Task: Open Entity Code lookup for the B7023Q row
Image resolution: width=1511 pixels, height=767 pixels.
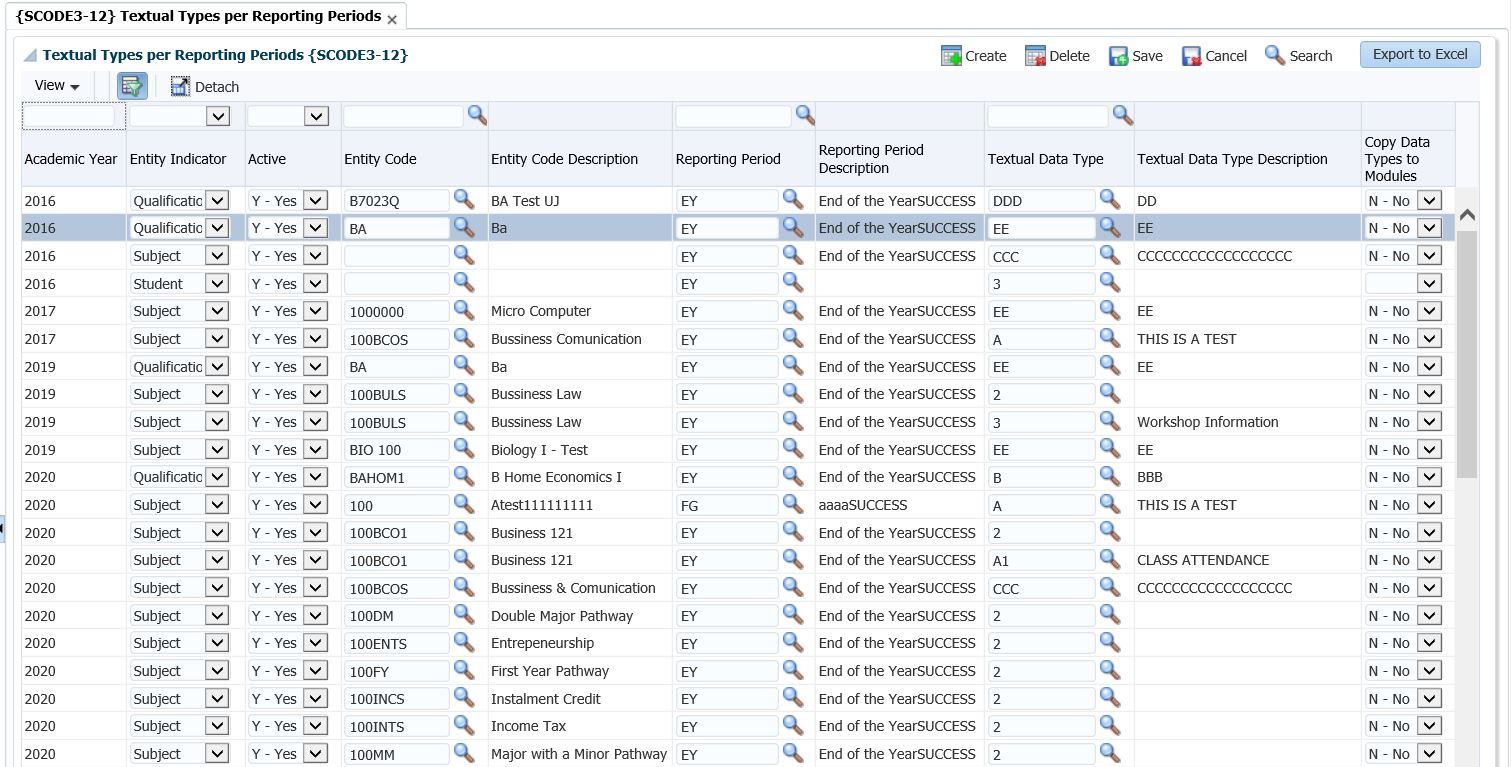Action: tap(463, 200)
